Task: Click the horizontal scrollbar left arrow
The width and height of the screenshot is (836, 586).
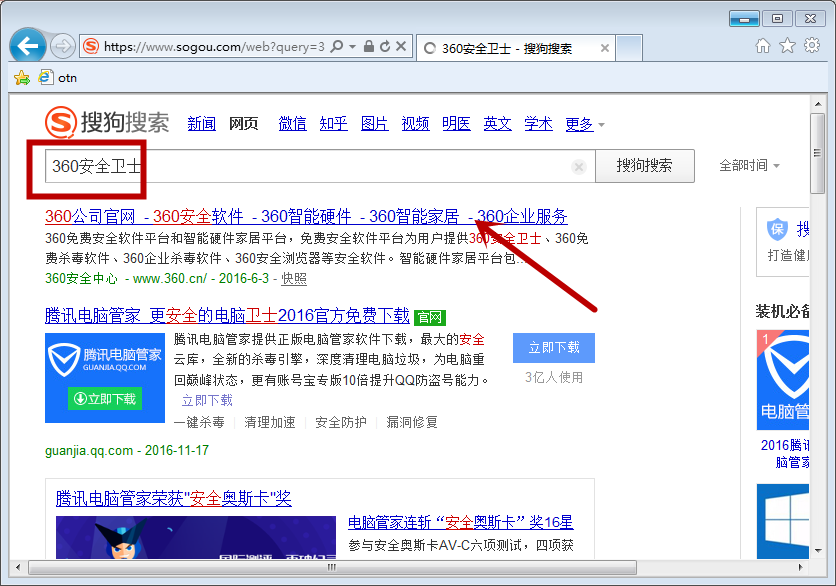Action: click(x=18, y=567)
